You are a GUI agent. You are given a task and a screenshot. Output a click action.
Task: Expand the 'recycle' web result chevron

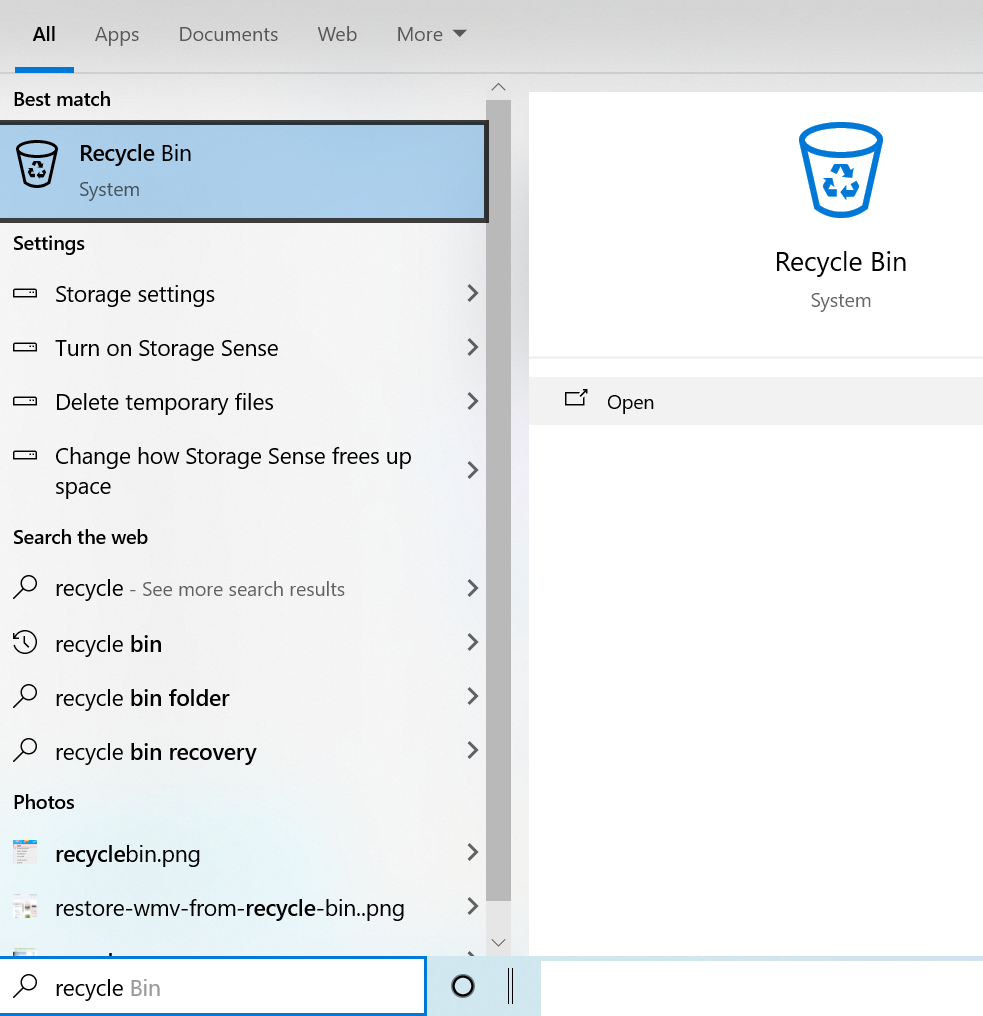tap(472, 588)
